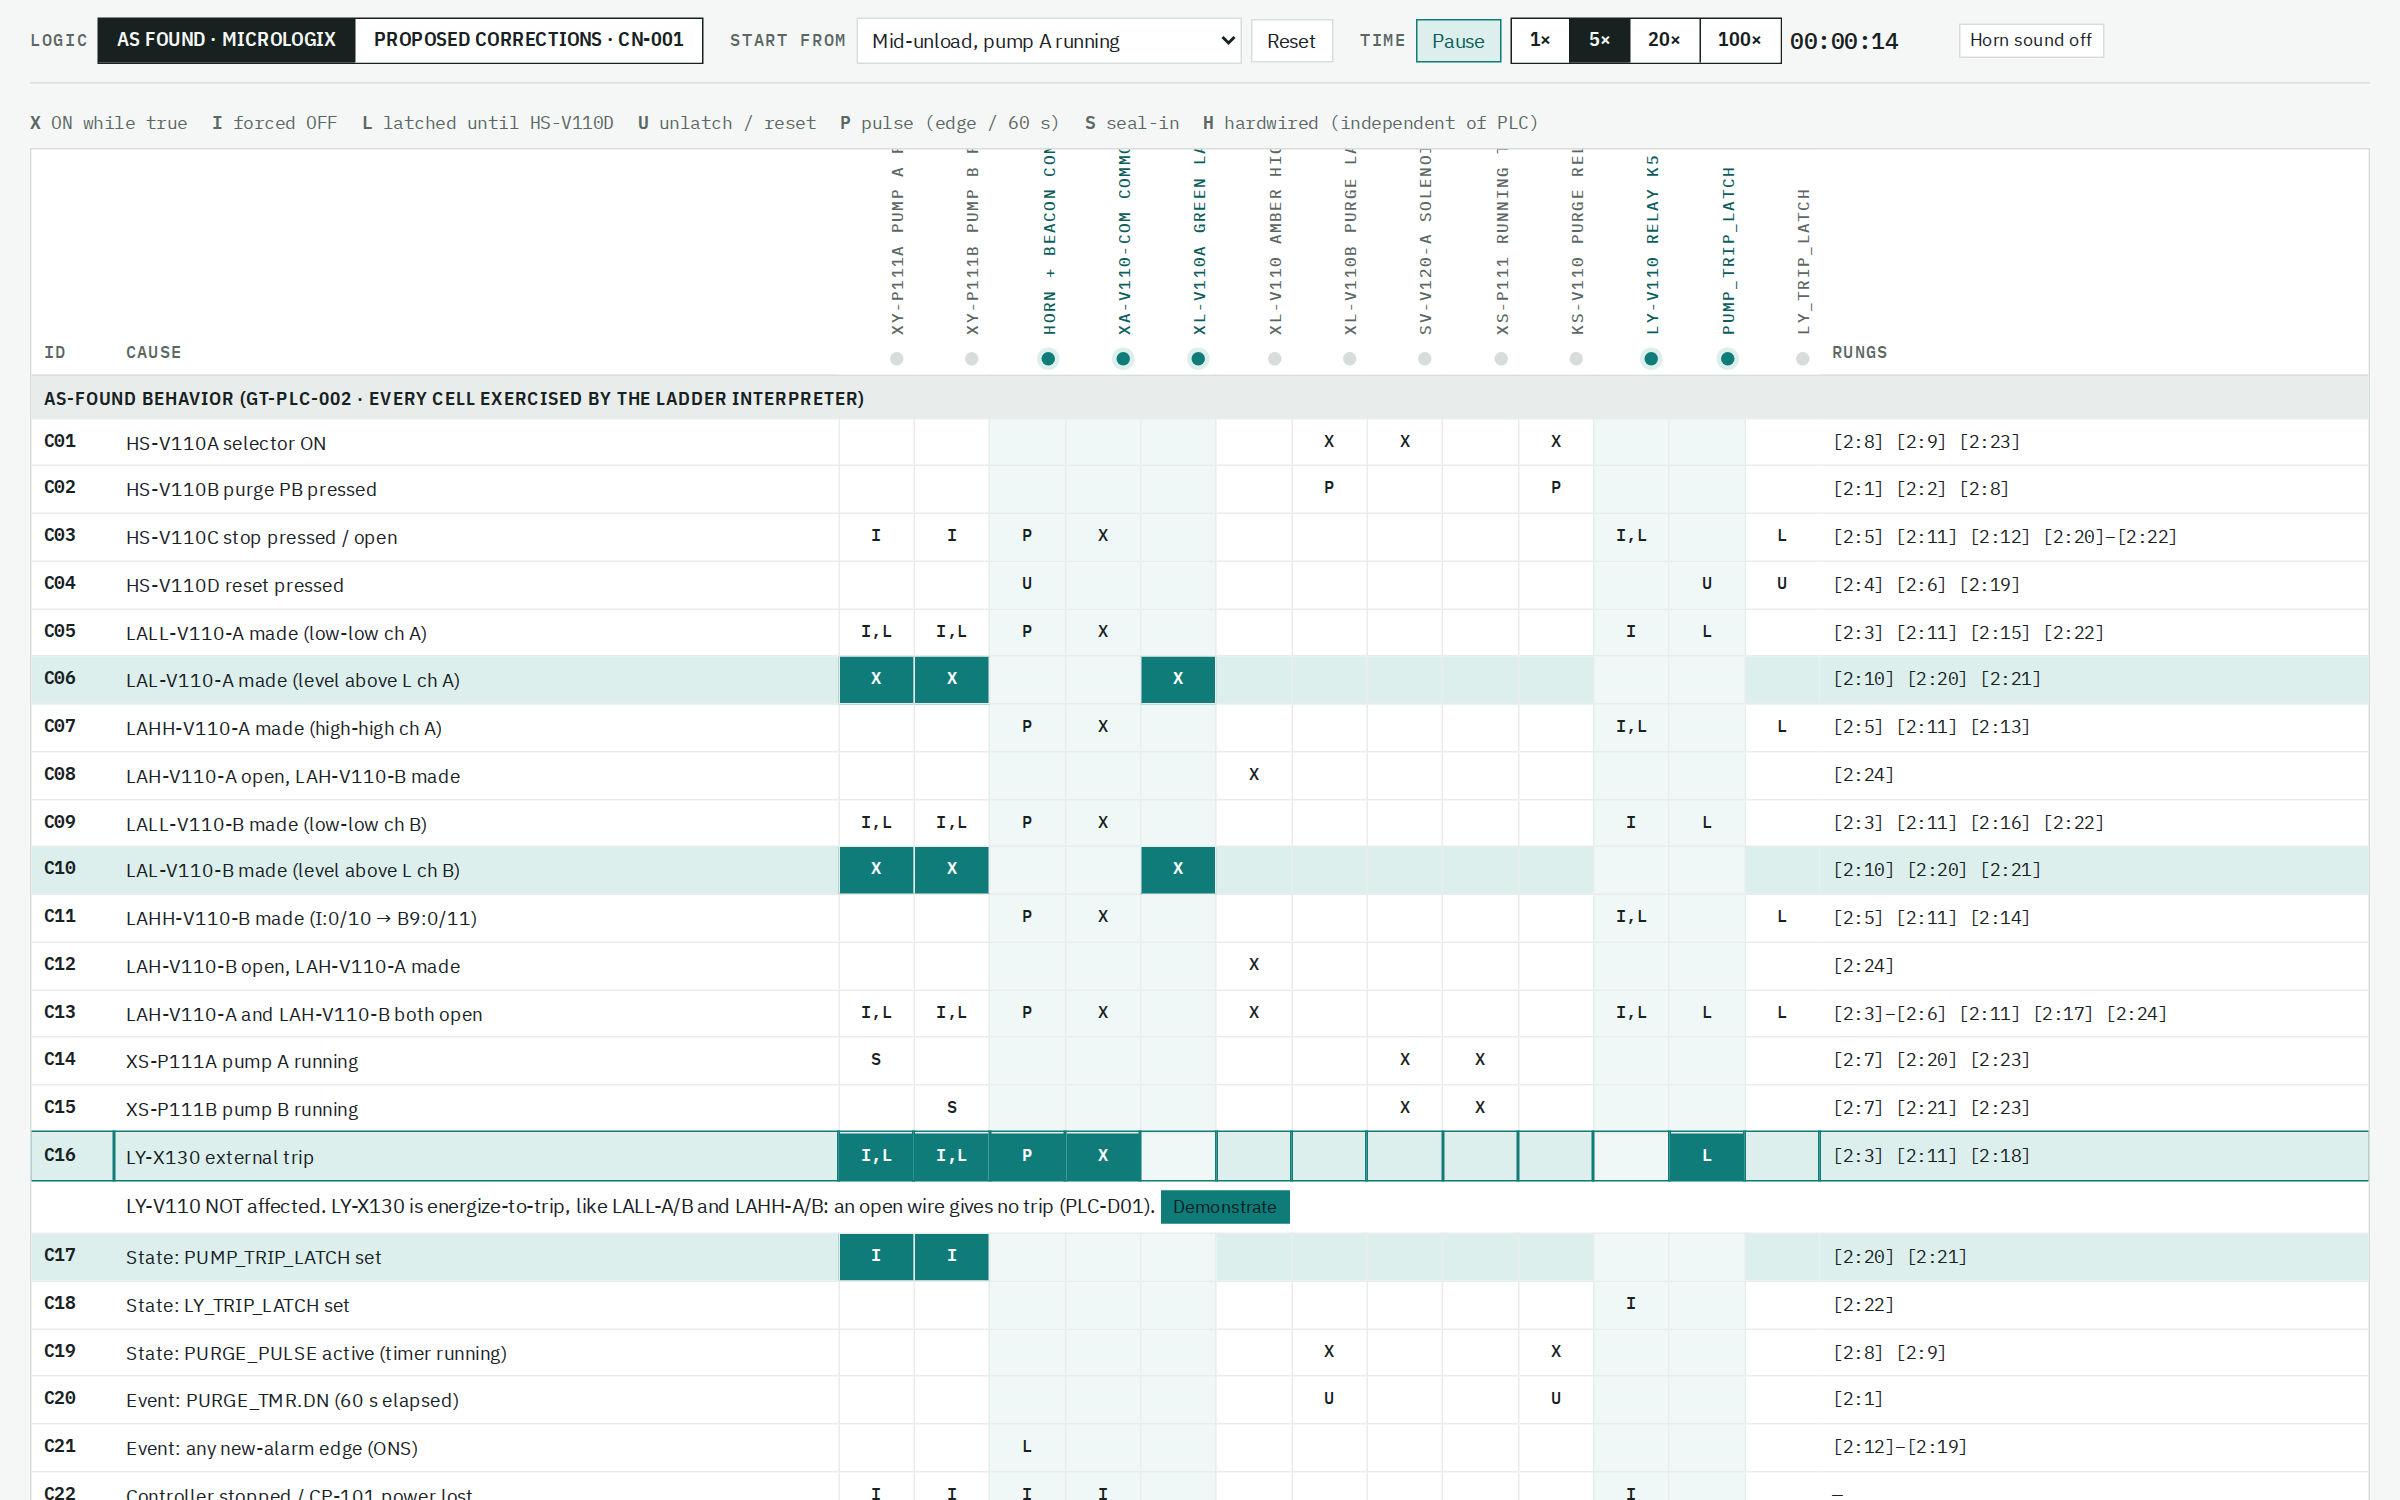Click the simulation clock 00:00:14

pyautogui.click(x=1844, y=41)
